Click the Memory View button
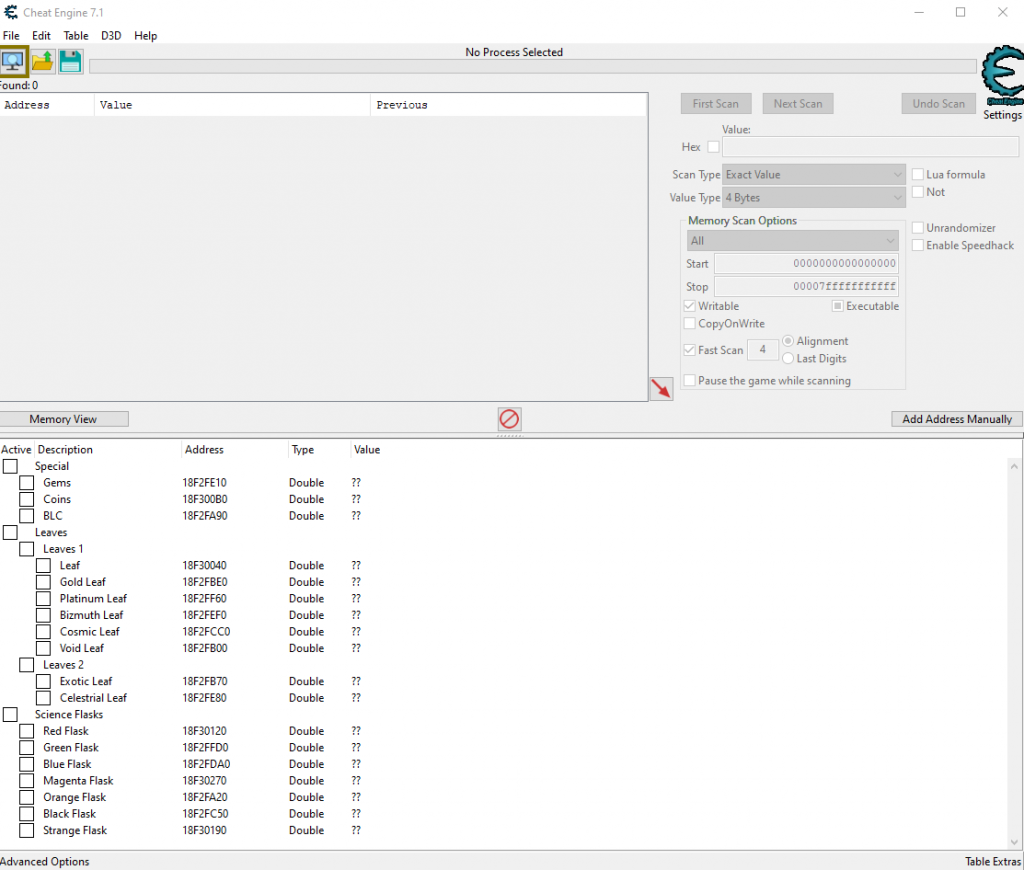The width and height of the screenshot is (1024, 870). 64,419
